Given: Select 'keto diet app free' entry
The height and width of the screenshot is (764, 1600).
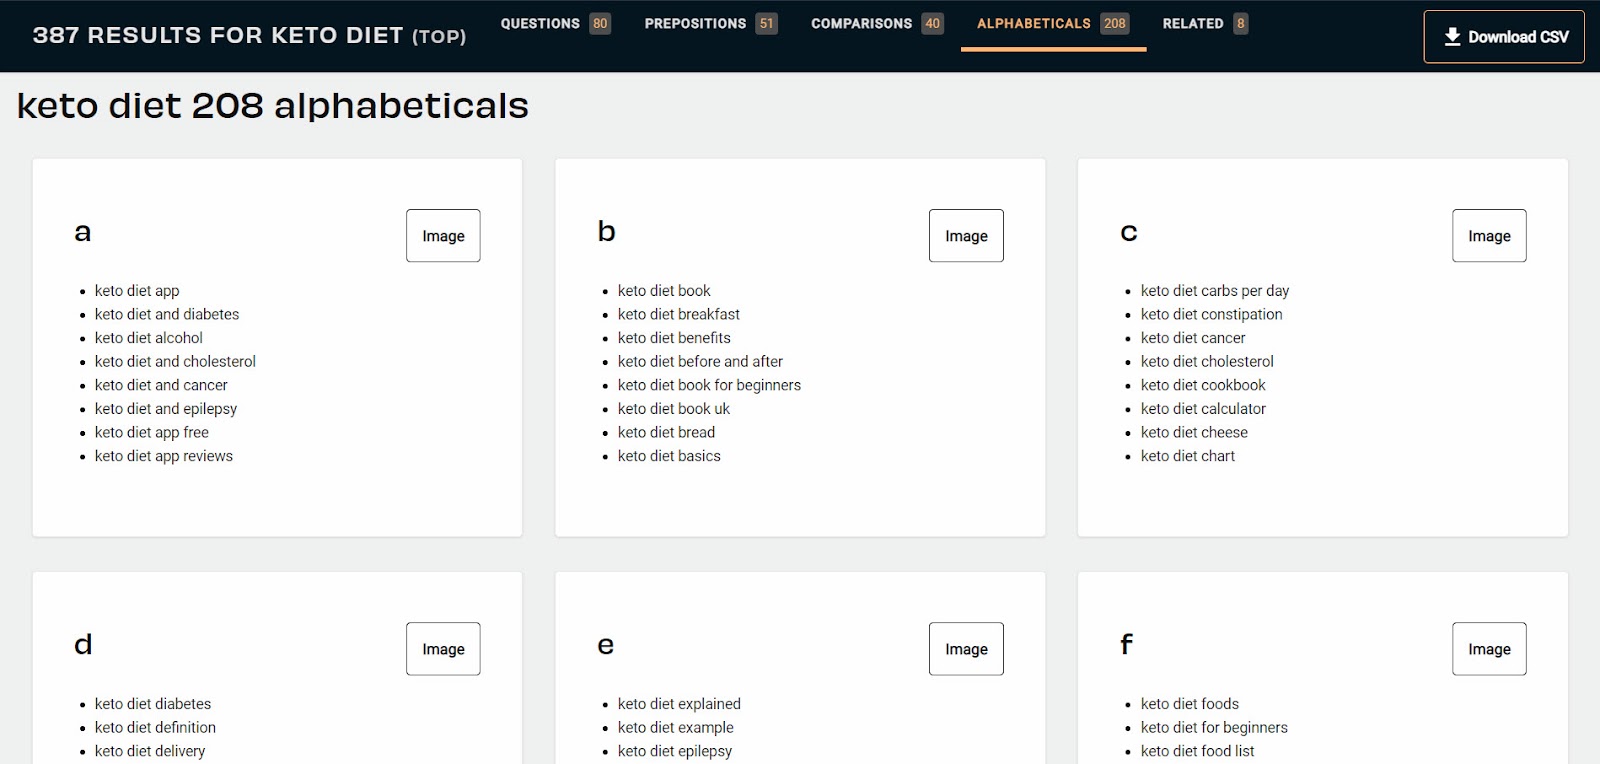Looking at the screenshot, I should (x=152, y=433).
